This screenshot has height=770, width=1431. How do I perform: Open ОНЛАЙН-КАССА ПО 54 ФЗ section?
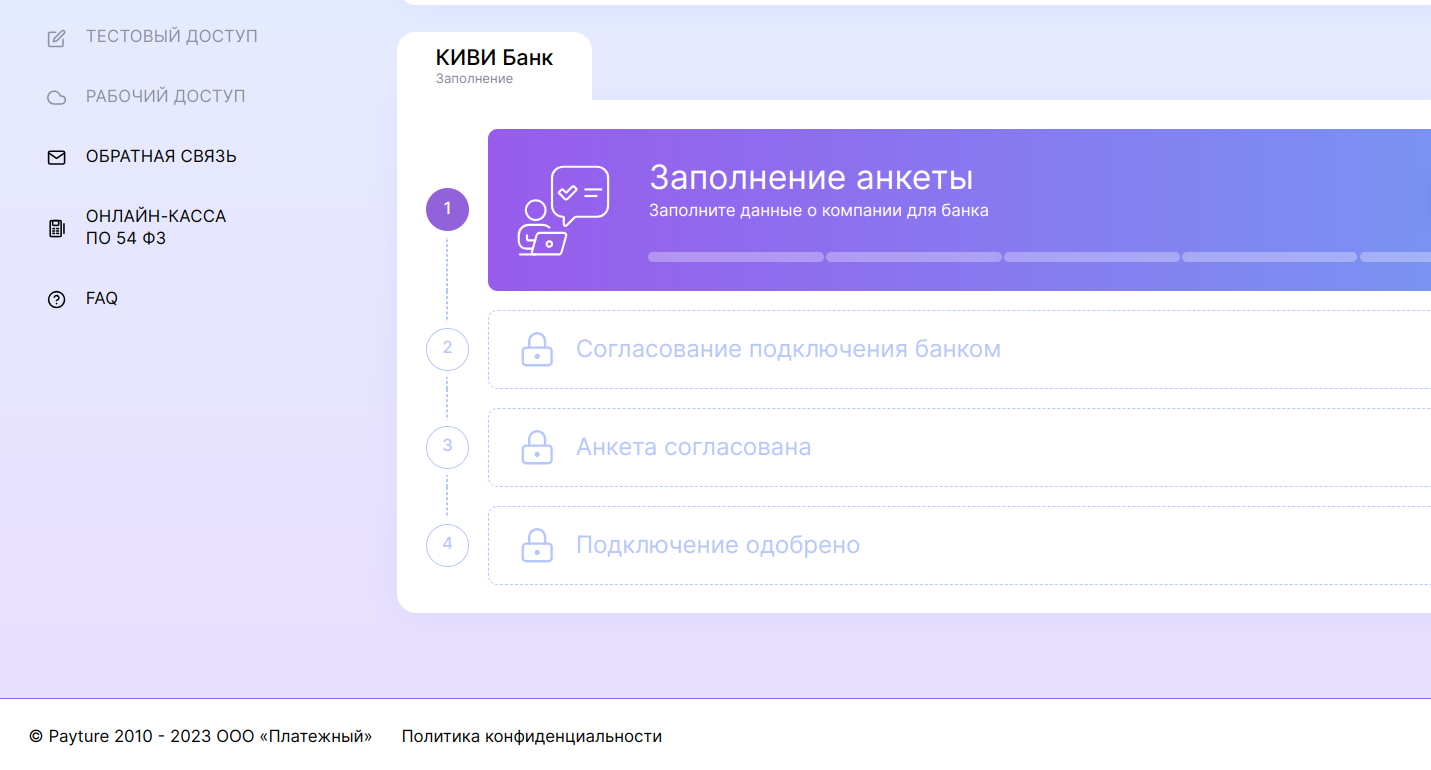(156, 227)
